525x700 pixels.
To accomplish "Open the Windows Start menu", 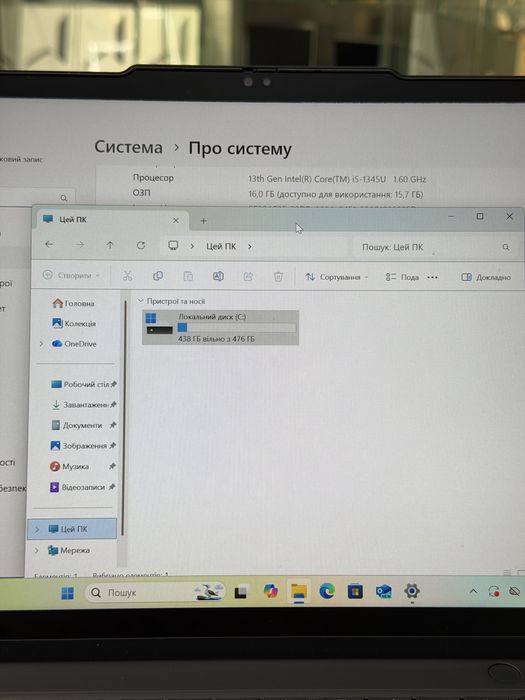I will click(67, 593).
